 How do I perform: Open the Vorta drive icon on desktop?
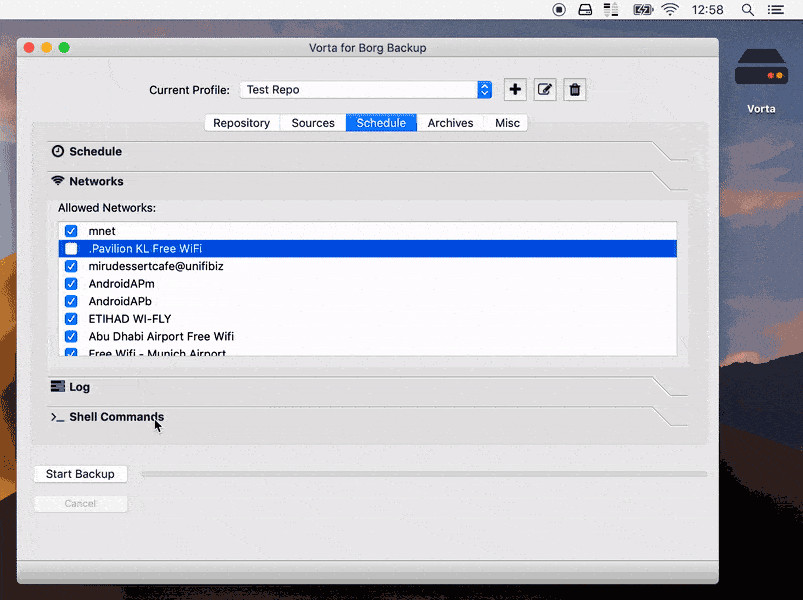[x=761, y=67]
